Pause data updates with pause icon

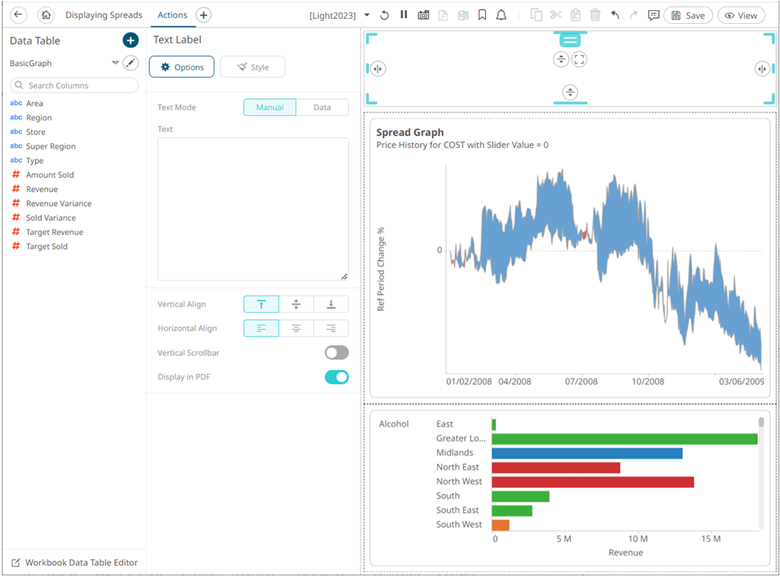click(404, 15)
